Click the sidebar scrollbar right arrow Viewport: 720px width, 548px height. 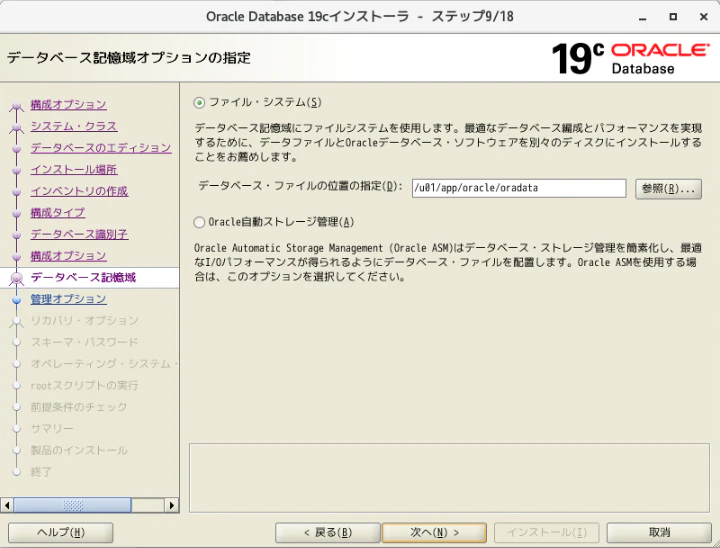tap(172, 505)
